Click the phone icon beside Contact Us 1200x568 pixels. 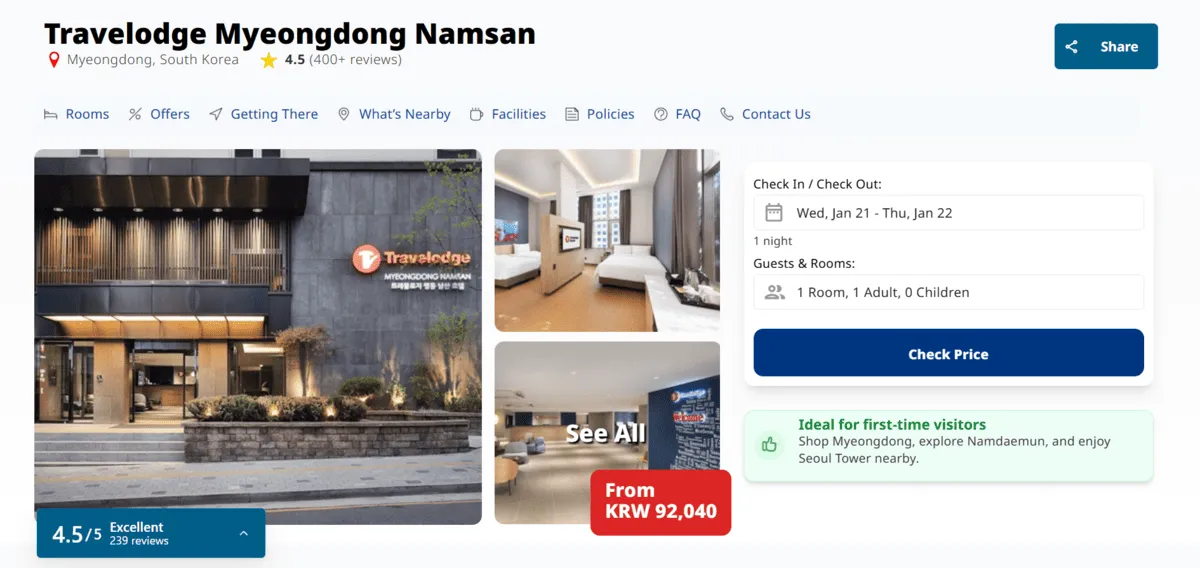727,114
